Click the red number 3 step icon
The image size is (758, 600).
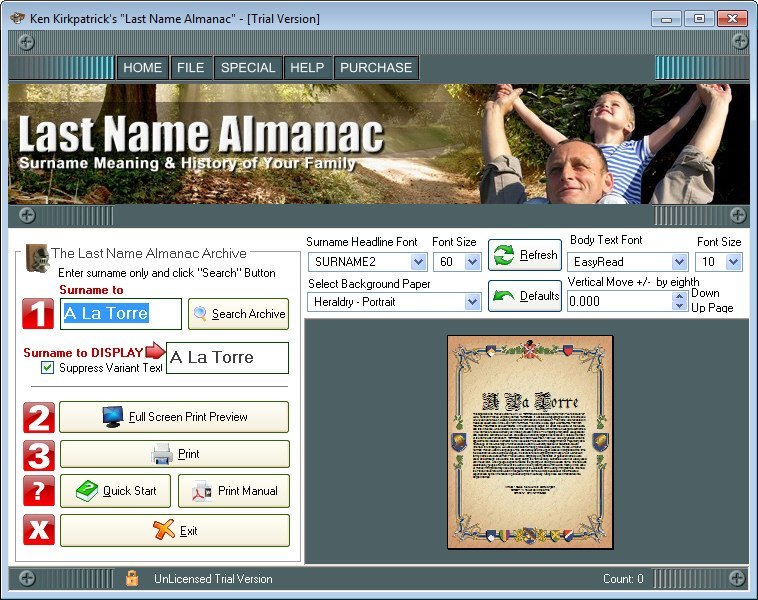39,455
